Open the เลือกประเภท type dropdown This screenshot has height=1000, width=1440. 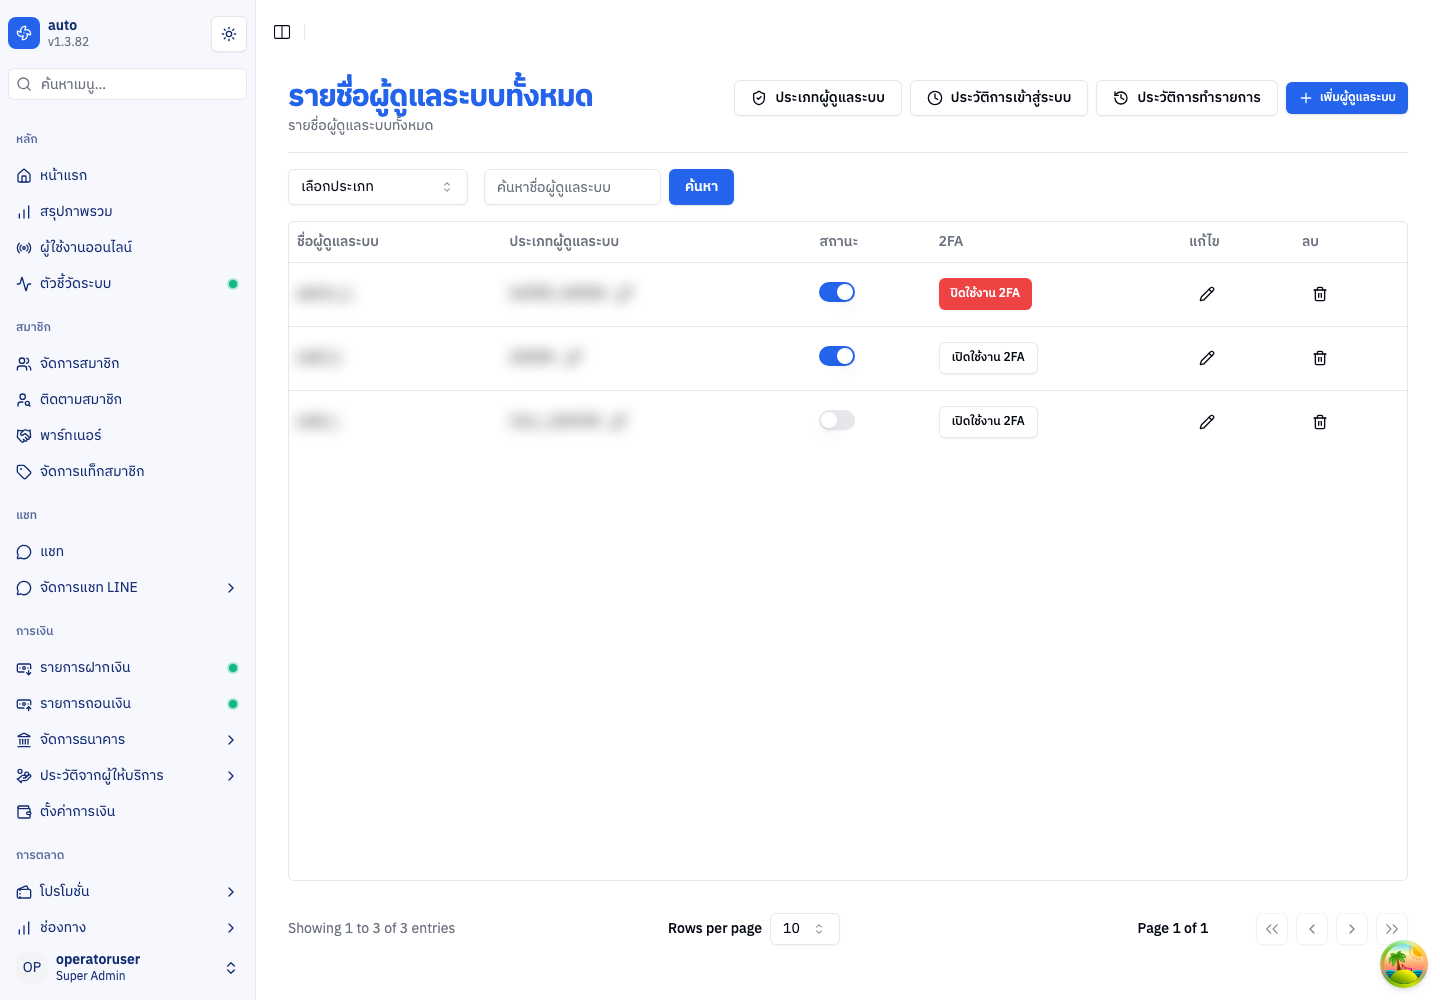tap(378, 187)
